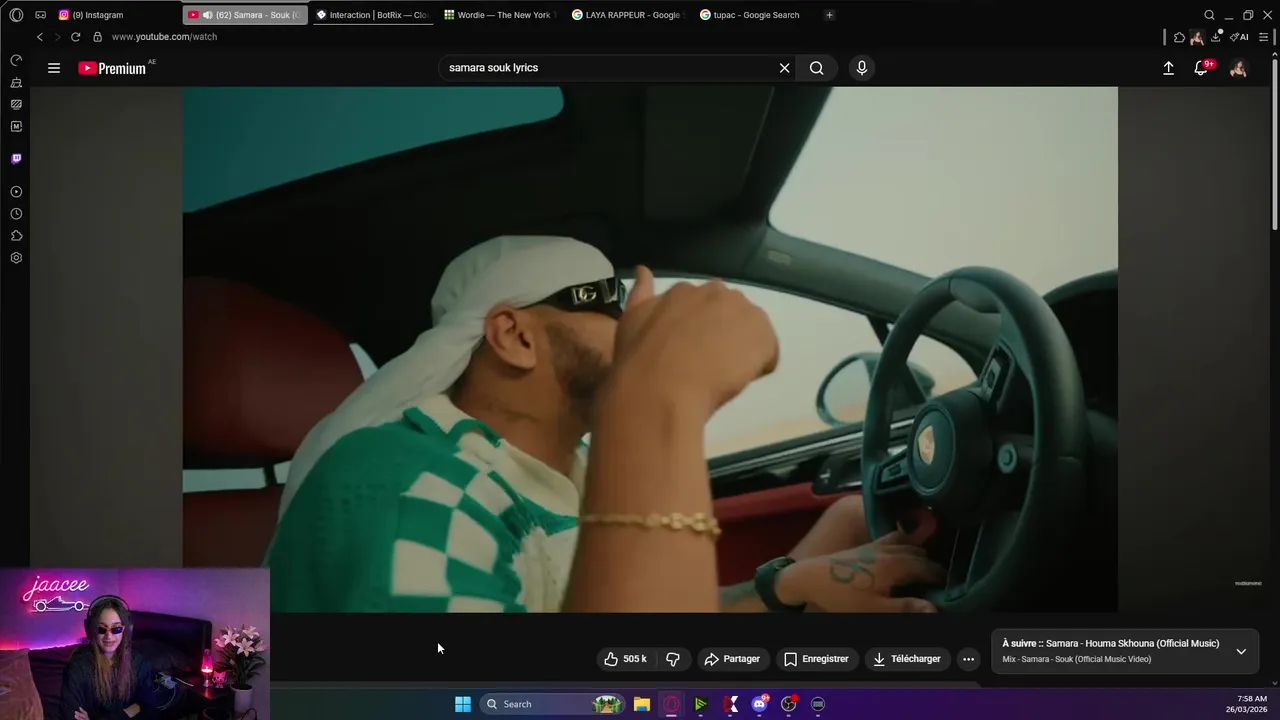Click the Partager share button

[732, 659]
